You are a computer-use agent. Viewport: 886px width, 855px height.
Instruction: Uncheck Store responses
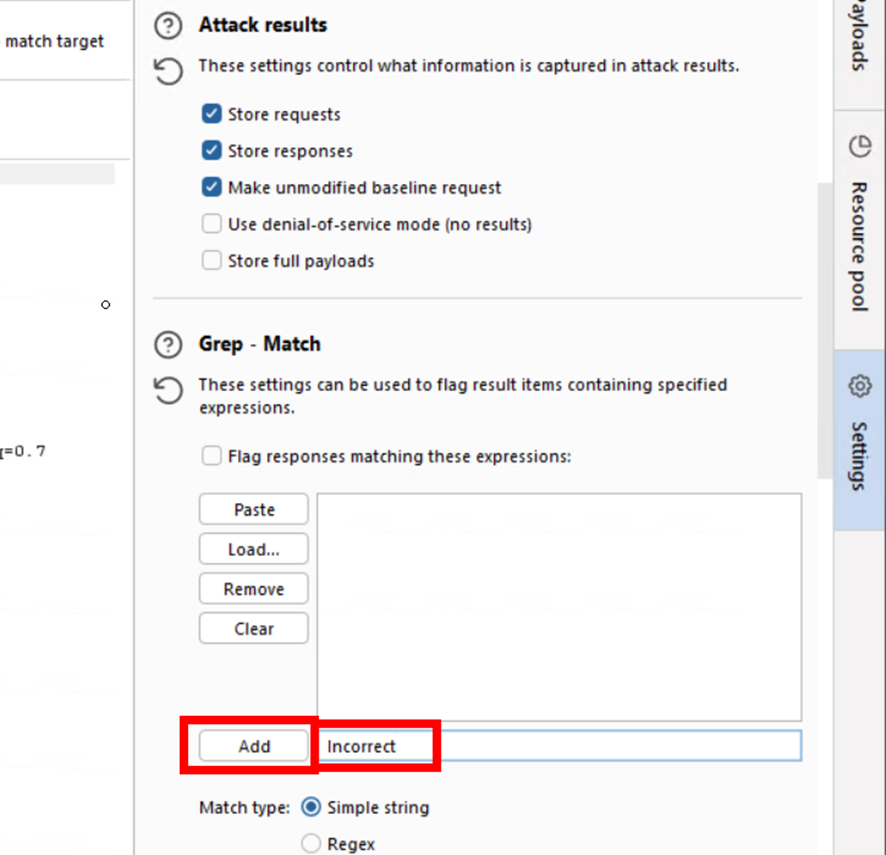click(x=211, y=150)
